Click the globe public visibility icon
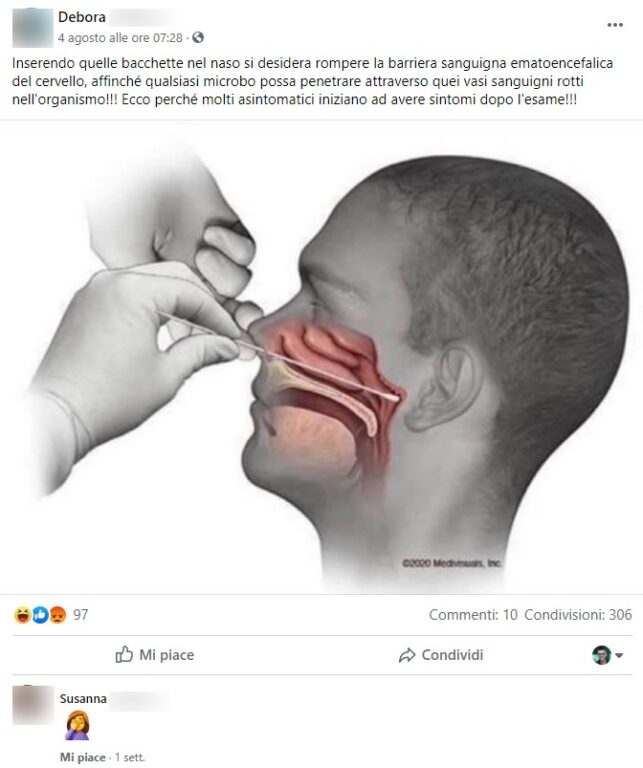Image resolution: width=643 pixels, height=768 pixels. click(x=198, y=38)
